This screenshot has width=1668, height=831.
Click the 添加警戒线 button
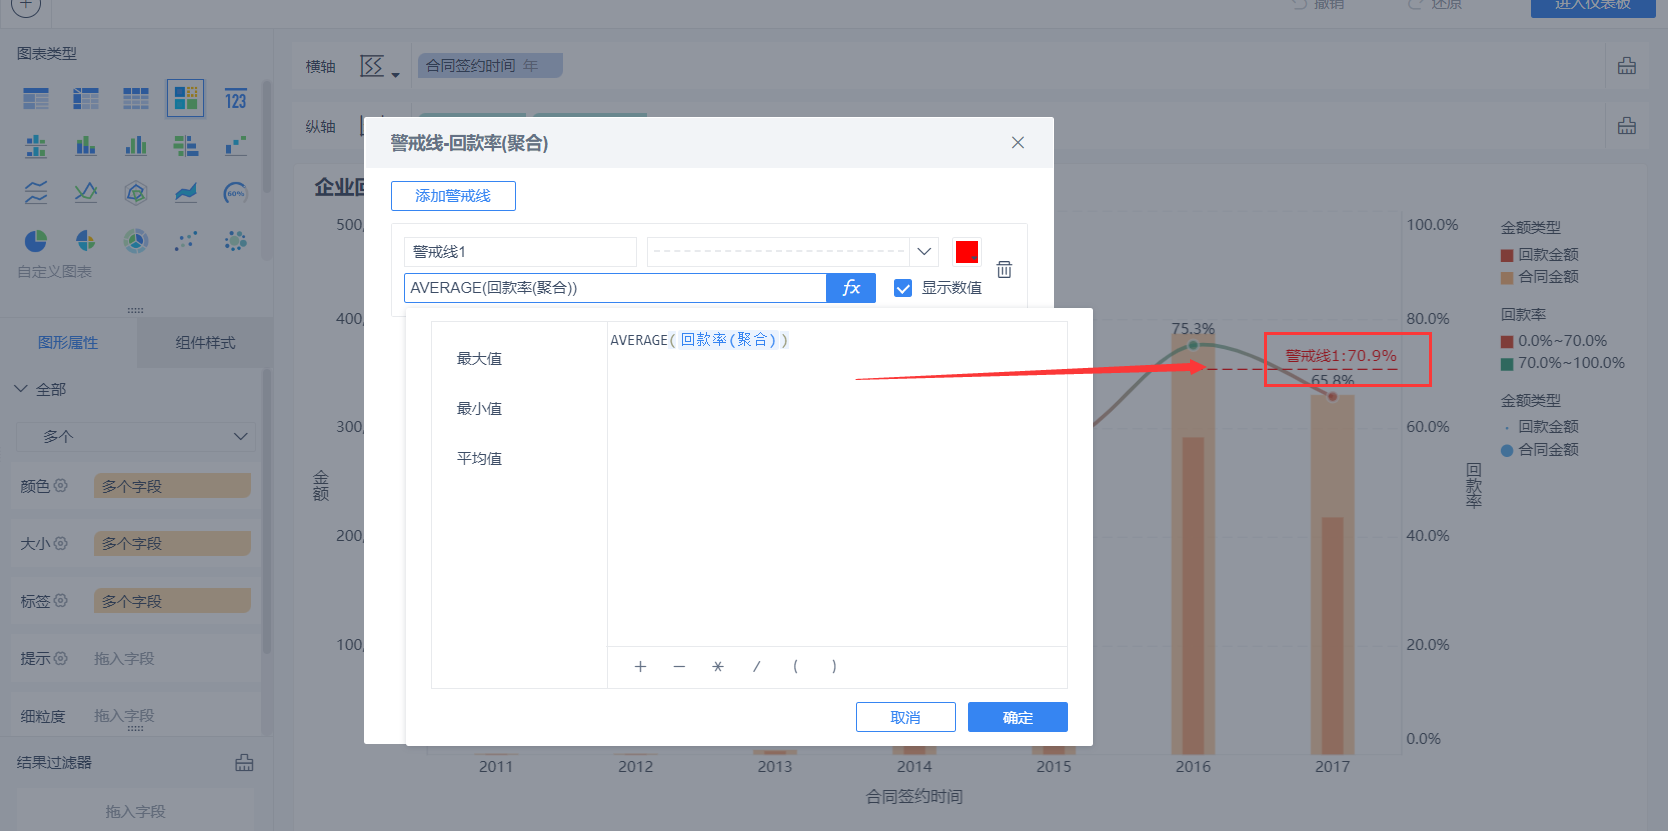tap(453, 196)
